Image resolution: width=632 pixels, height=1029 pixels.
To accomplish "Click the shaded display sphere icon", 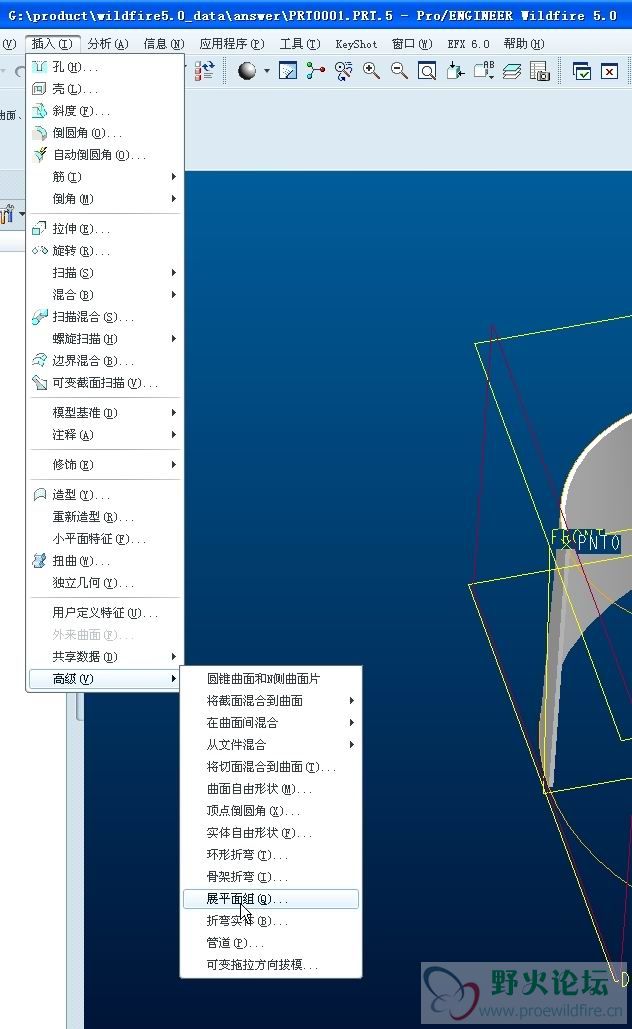I will pos(247,70).
